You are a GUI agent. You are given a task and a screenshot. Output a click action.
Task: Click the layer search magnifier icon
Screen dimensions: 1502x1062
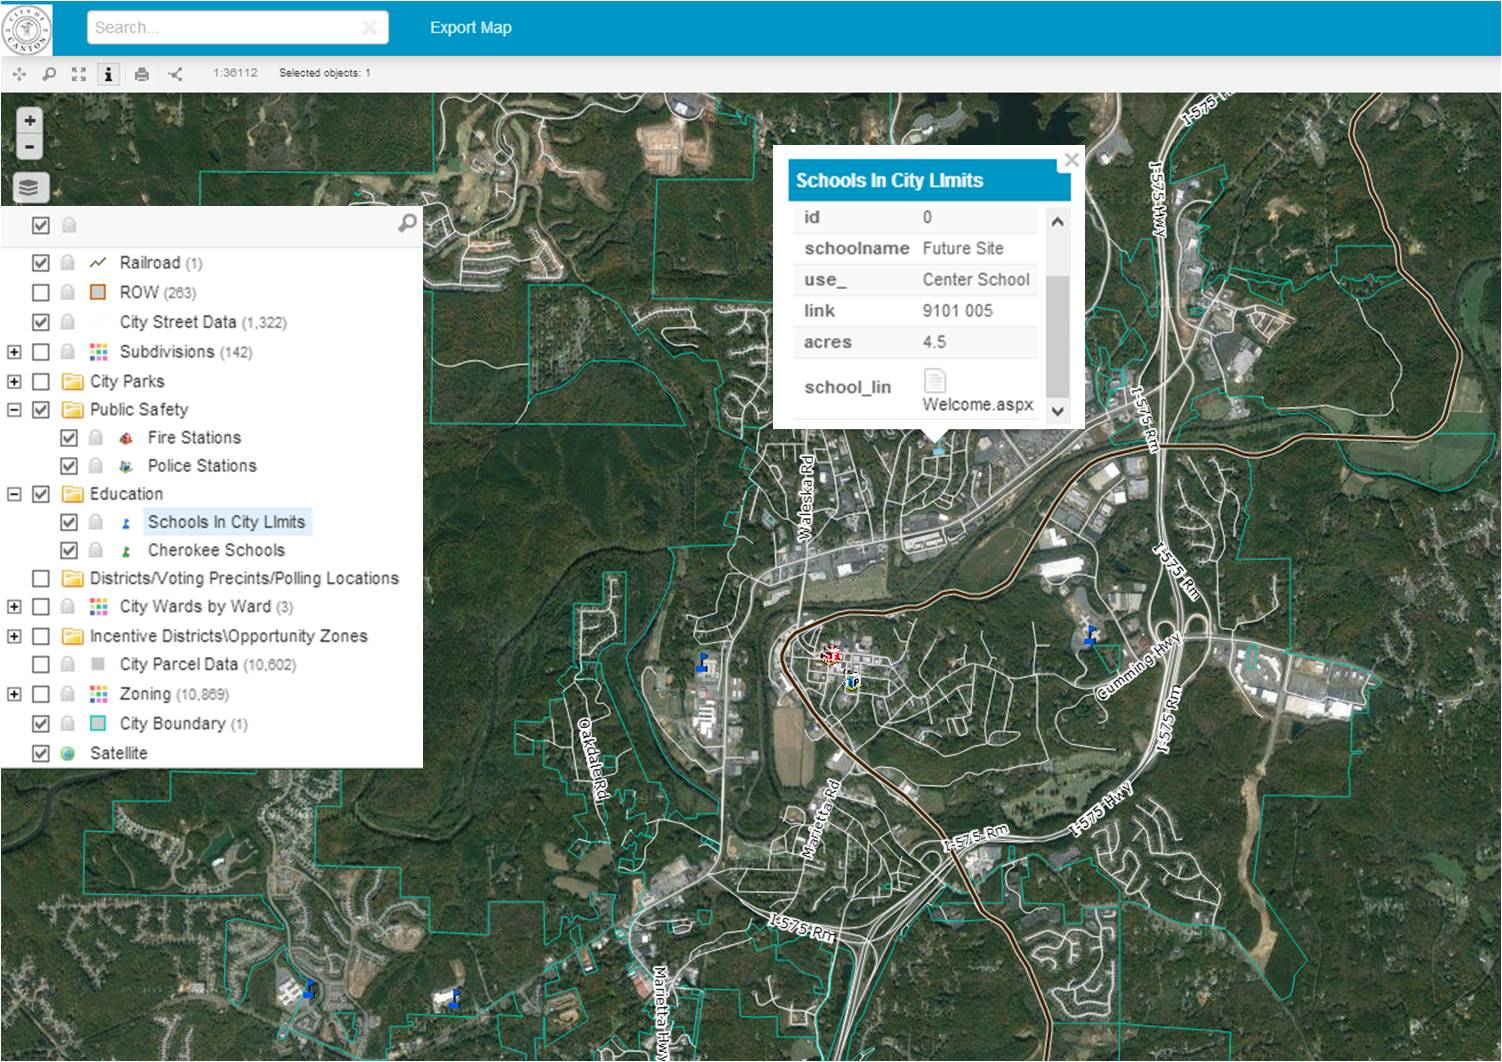[x=407, y=223]
